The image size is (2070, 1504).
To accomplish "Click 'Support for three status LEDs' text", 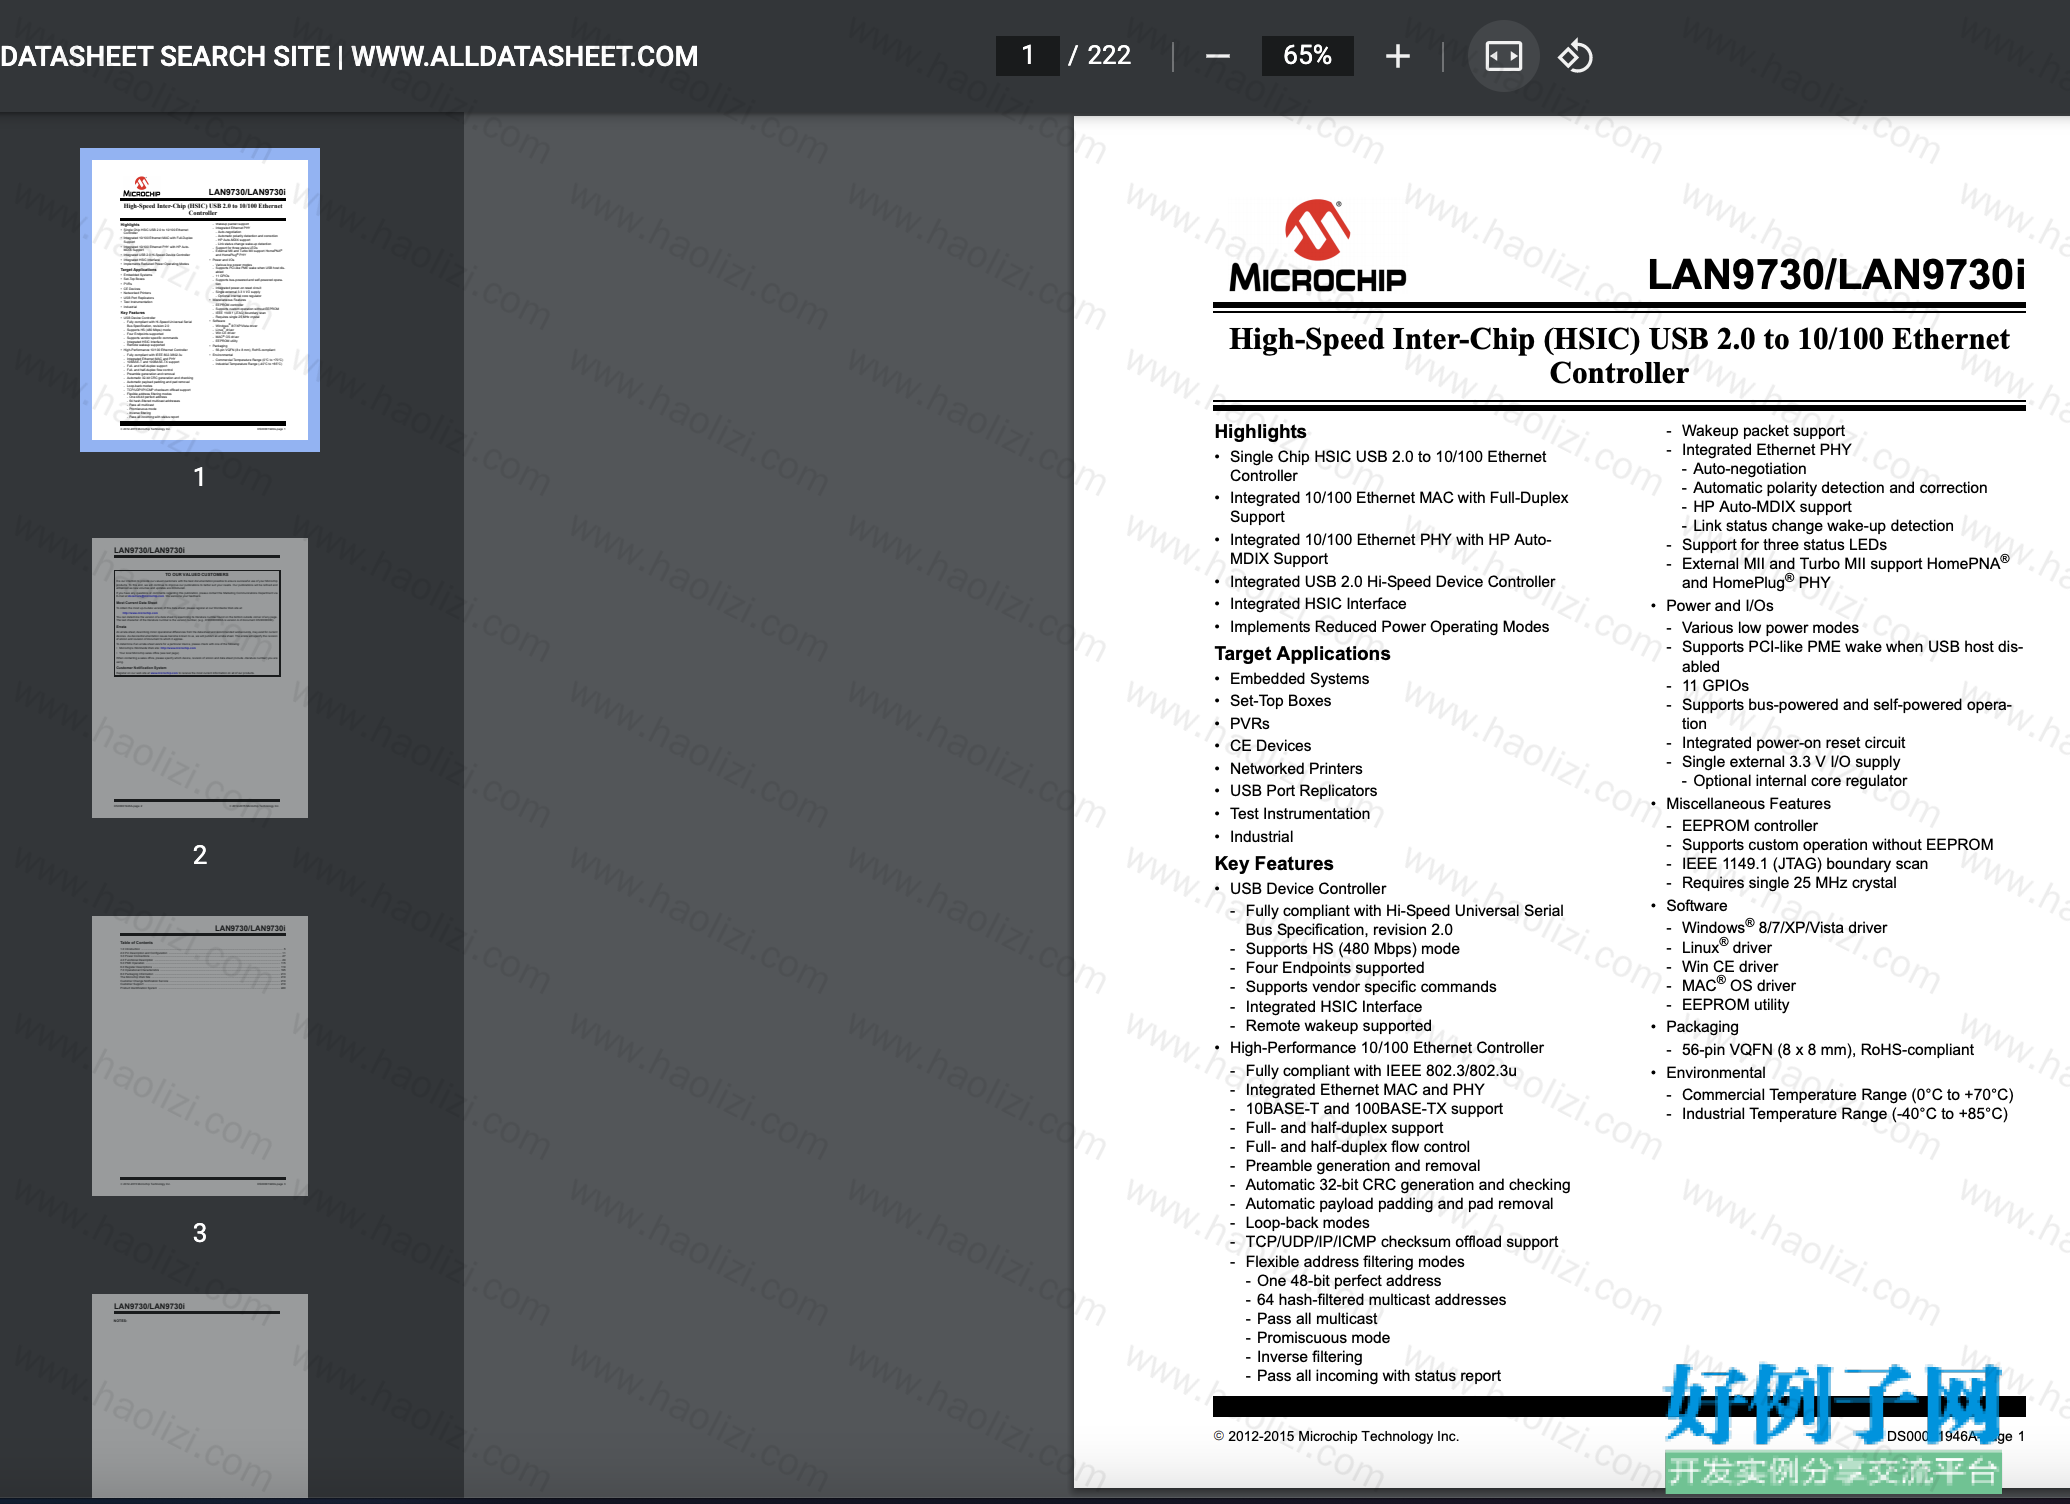I will pyautogui.click(x=1784, y=544).
